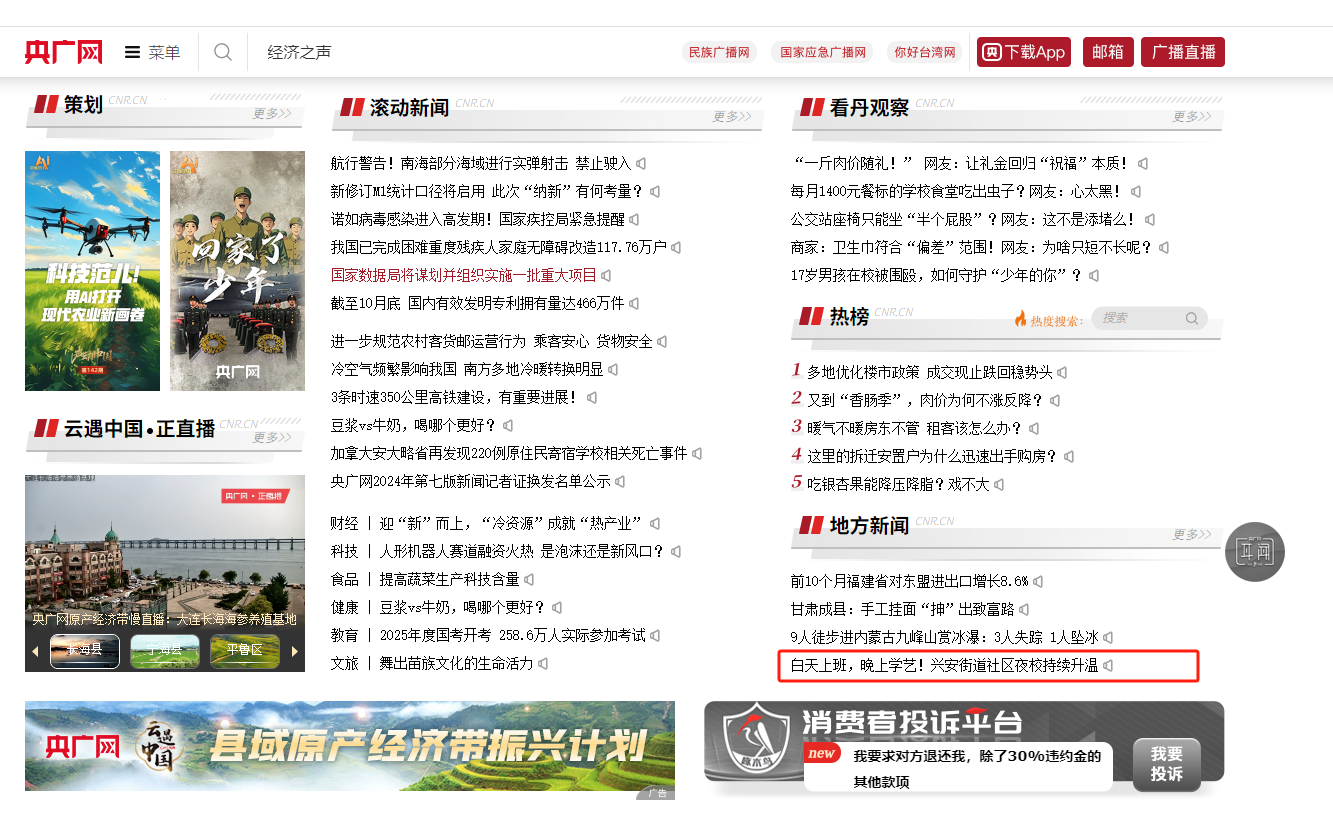Click the floating 耳闻 round icon

[x=1254, y=551]
